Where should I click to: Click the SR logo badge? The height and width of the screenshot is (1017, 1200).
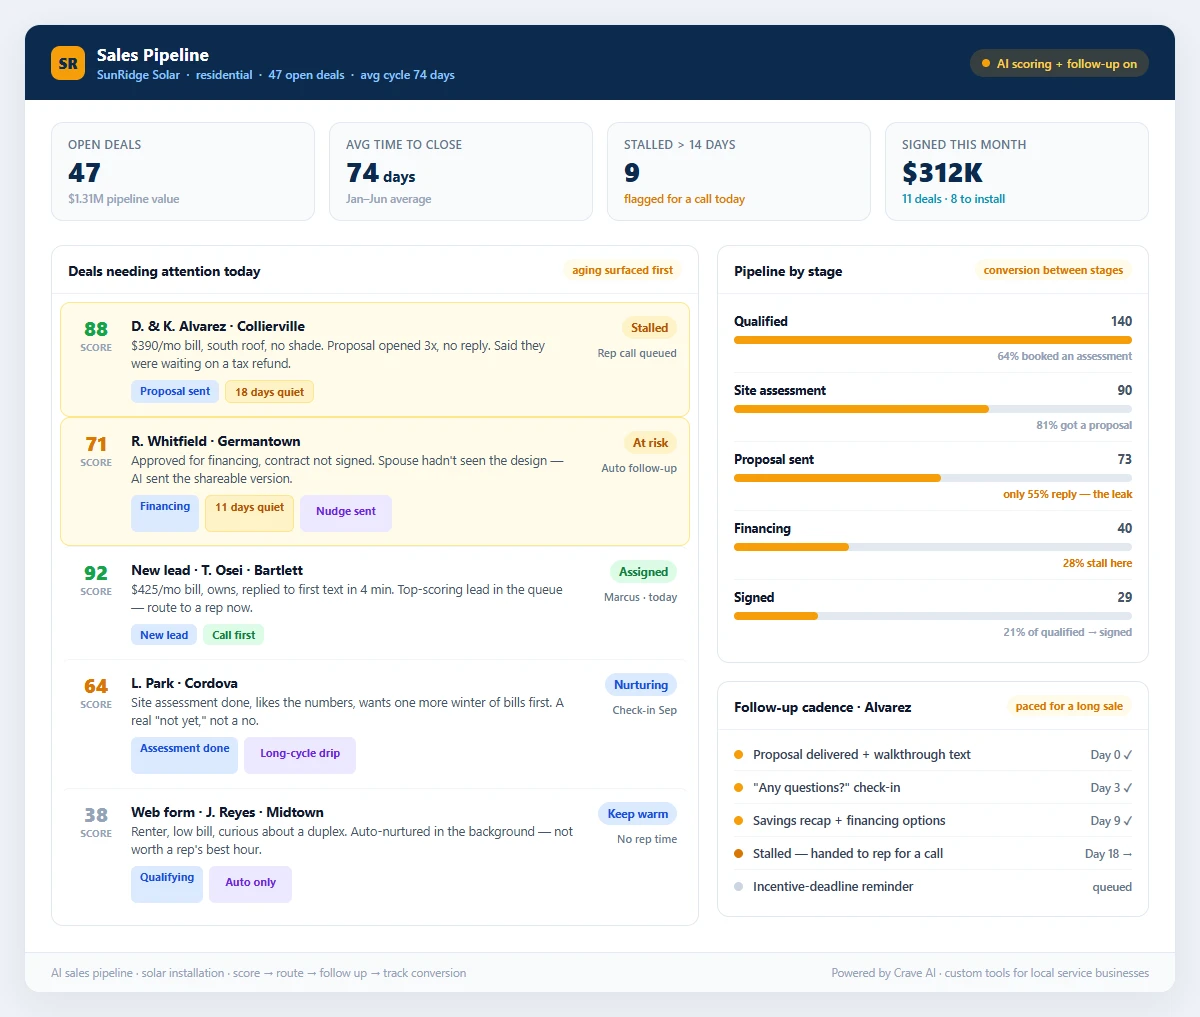[x=68, y=63]
